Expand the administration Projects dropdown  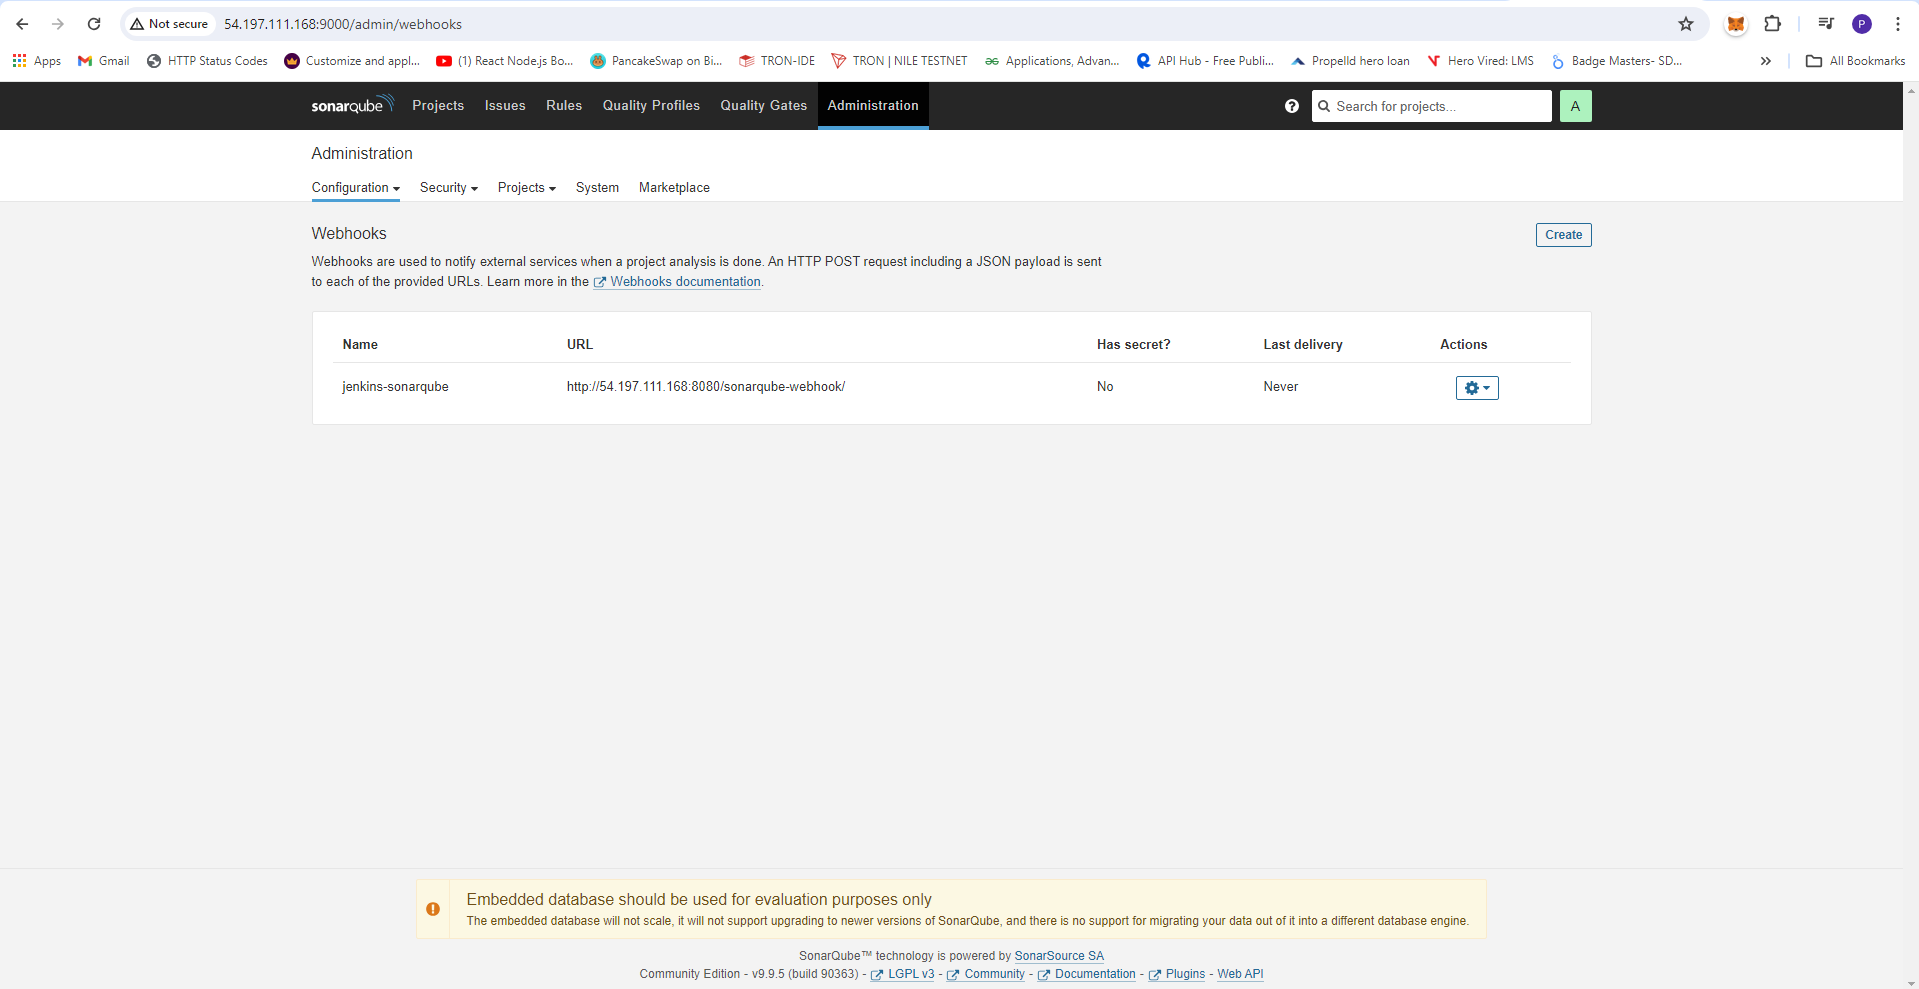click(527, 187)
